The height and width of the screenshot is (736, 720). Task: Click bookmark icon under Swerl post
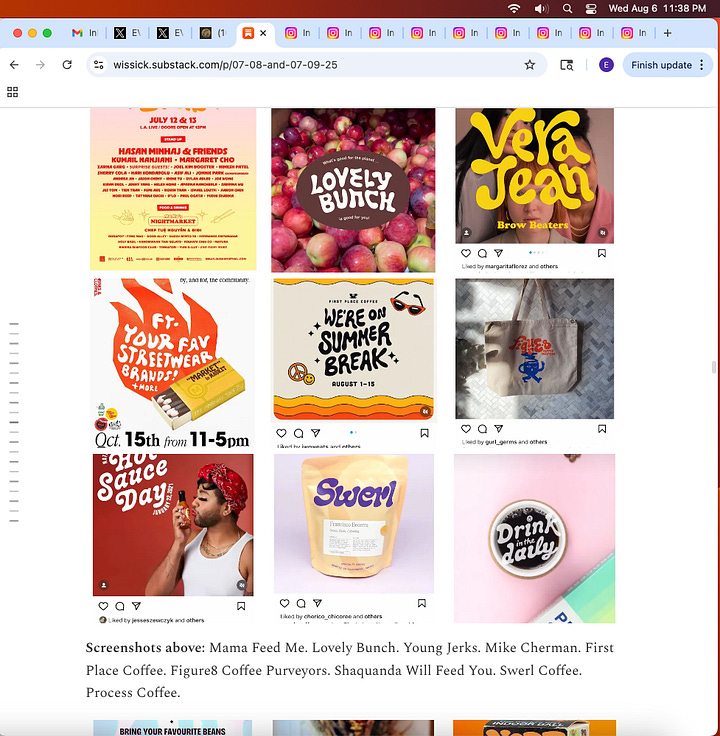[x=421, y=603]
